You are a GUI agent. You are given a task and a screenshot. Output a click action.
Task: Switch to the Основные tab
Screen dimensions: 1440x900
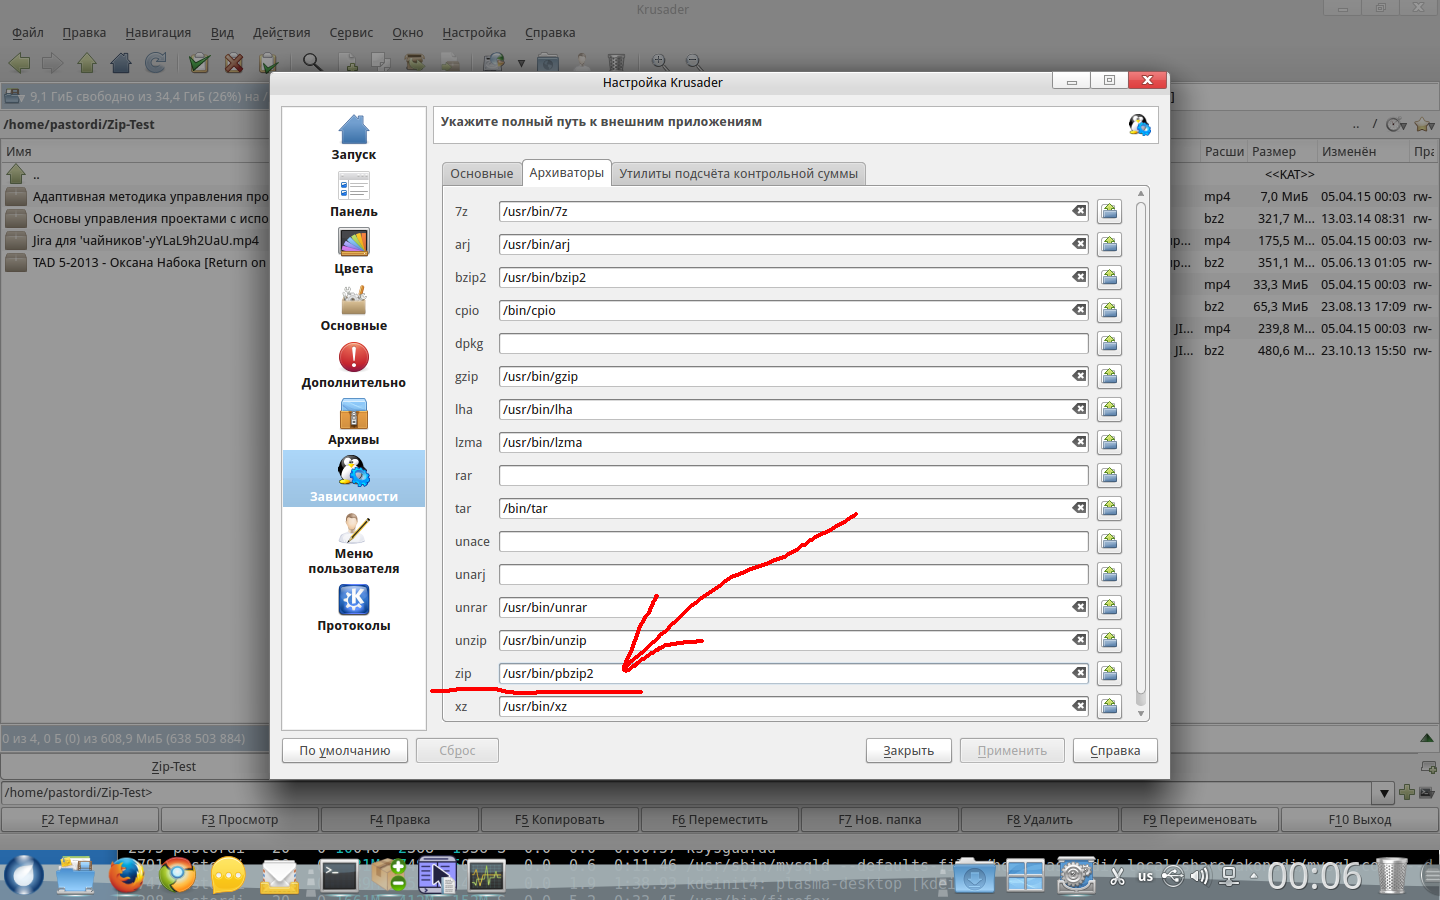(481, 174)
